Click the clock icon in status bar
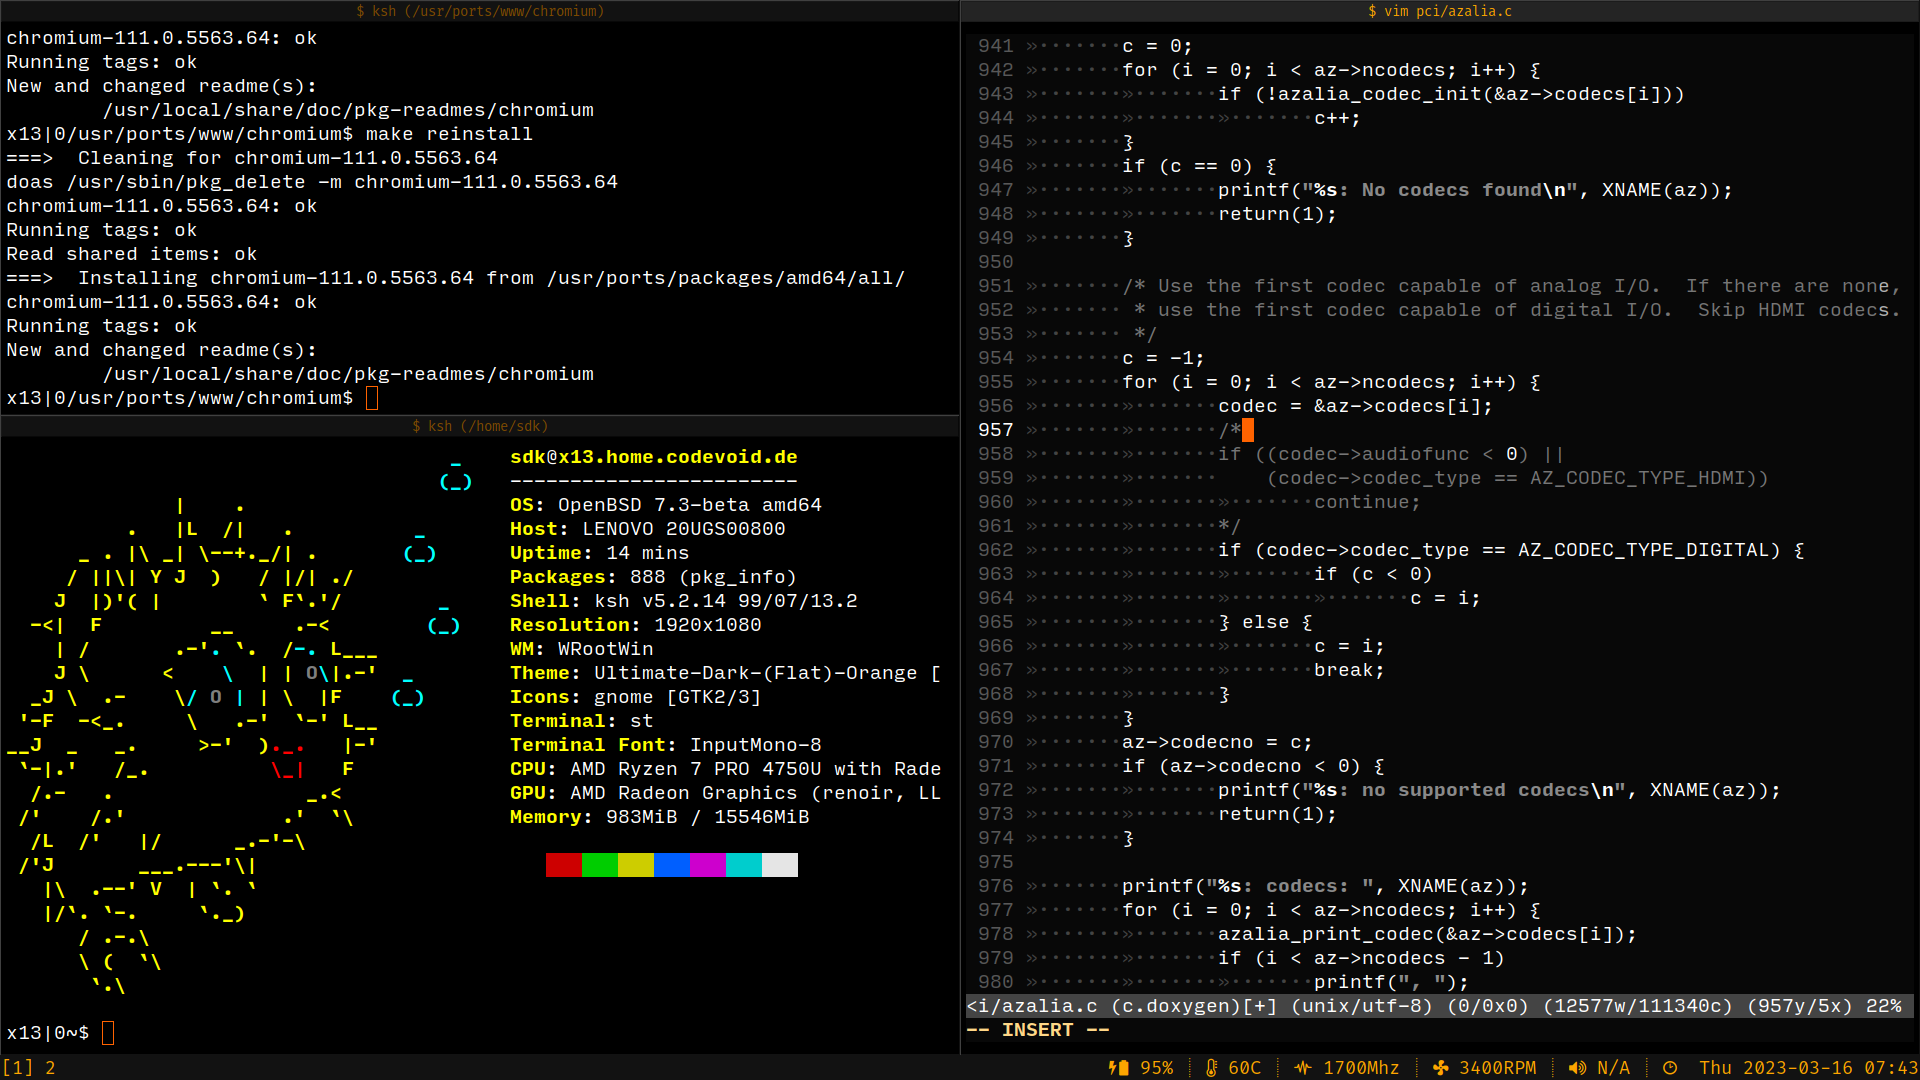This screenshot has height=1080, width=1920. [1670, 1068]
